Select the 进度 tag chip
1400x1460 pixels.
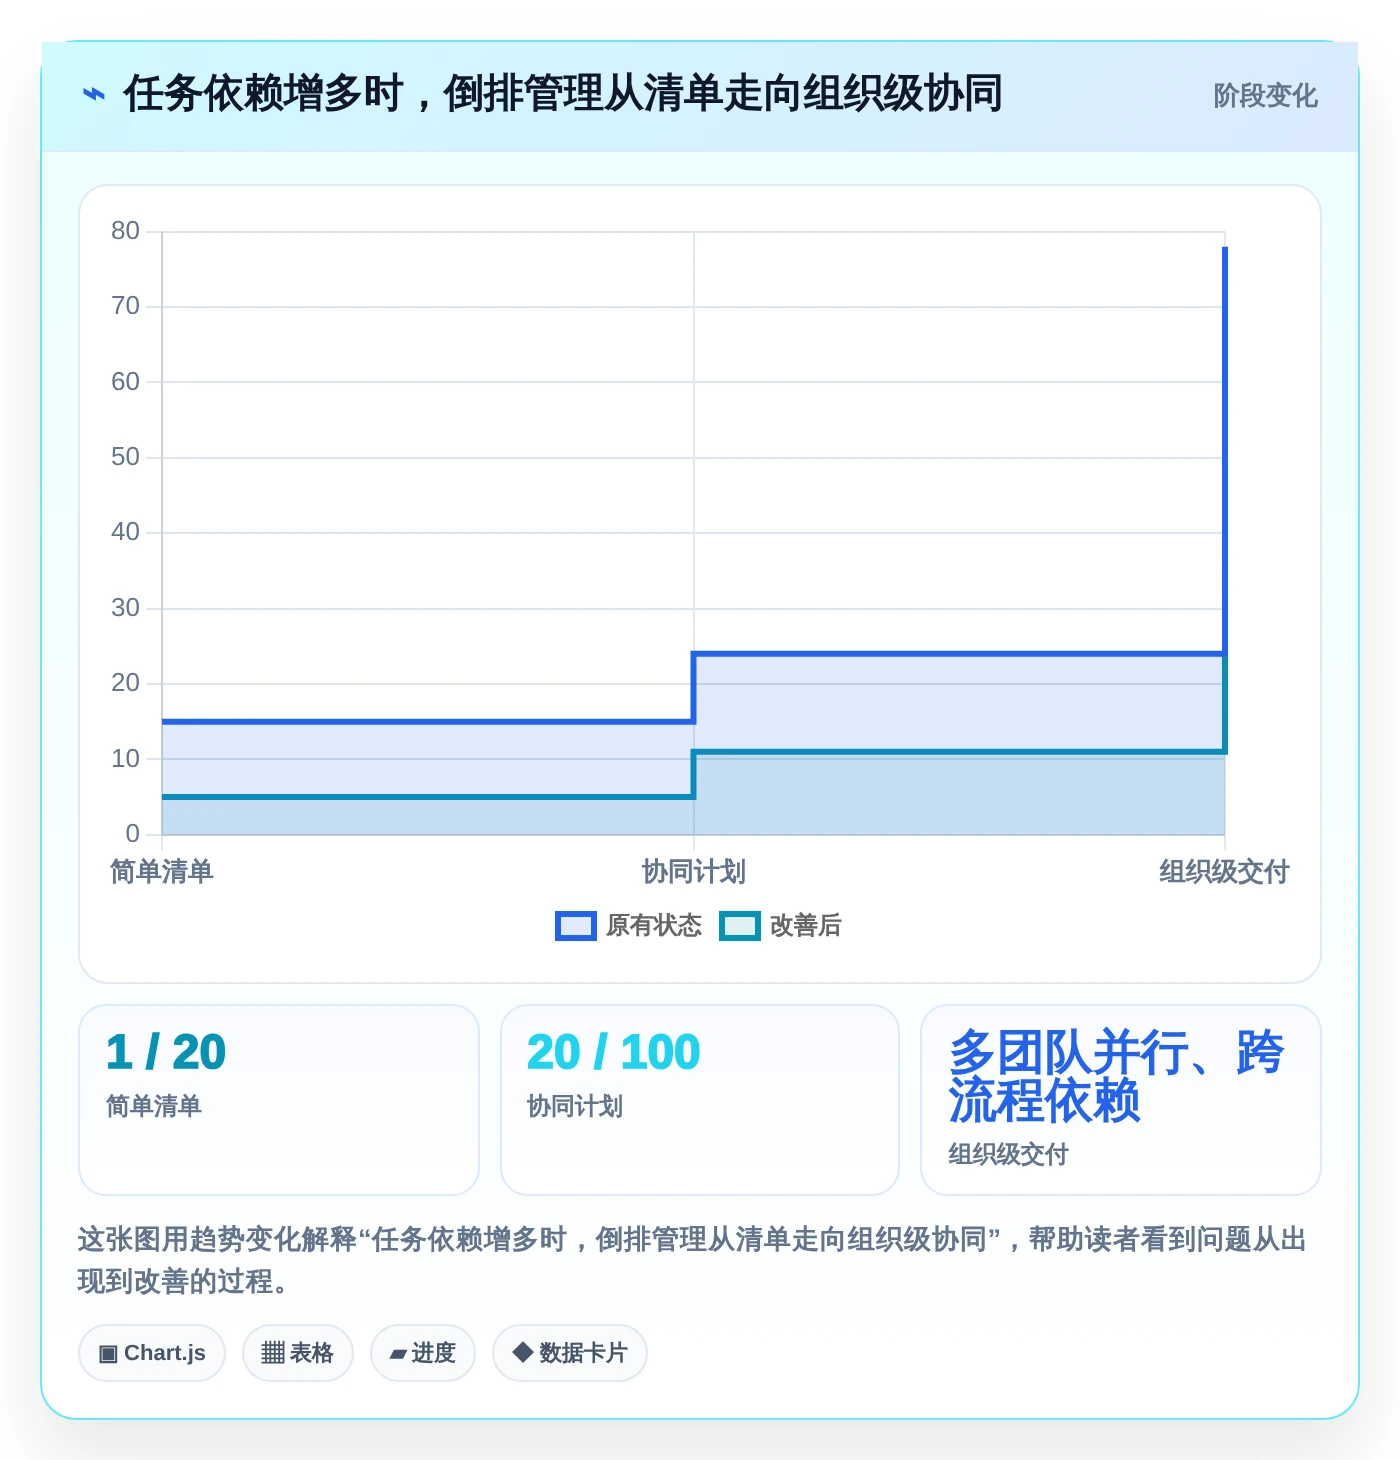tap(423, 1353)
